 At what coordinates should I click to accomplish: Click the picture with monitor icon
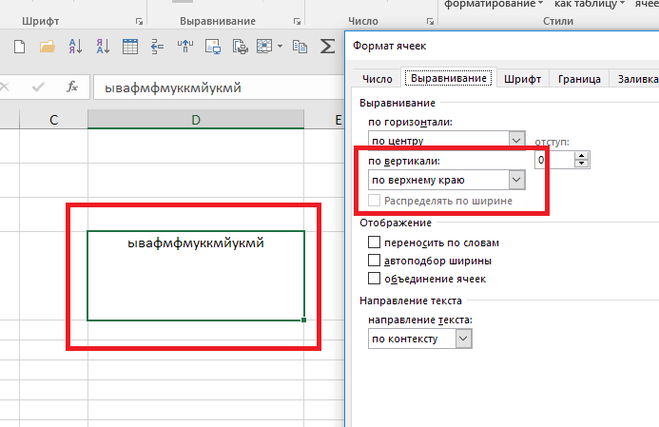pos(213,46)
